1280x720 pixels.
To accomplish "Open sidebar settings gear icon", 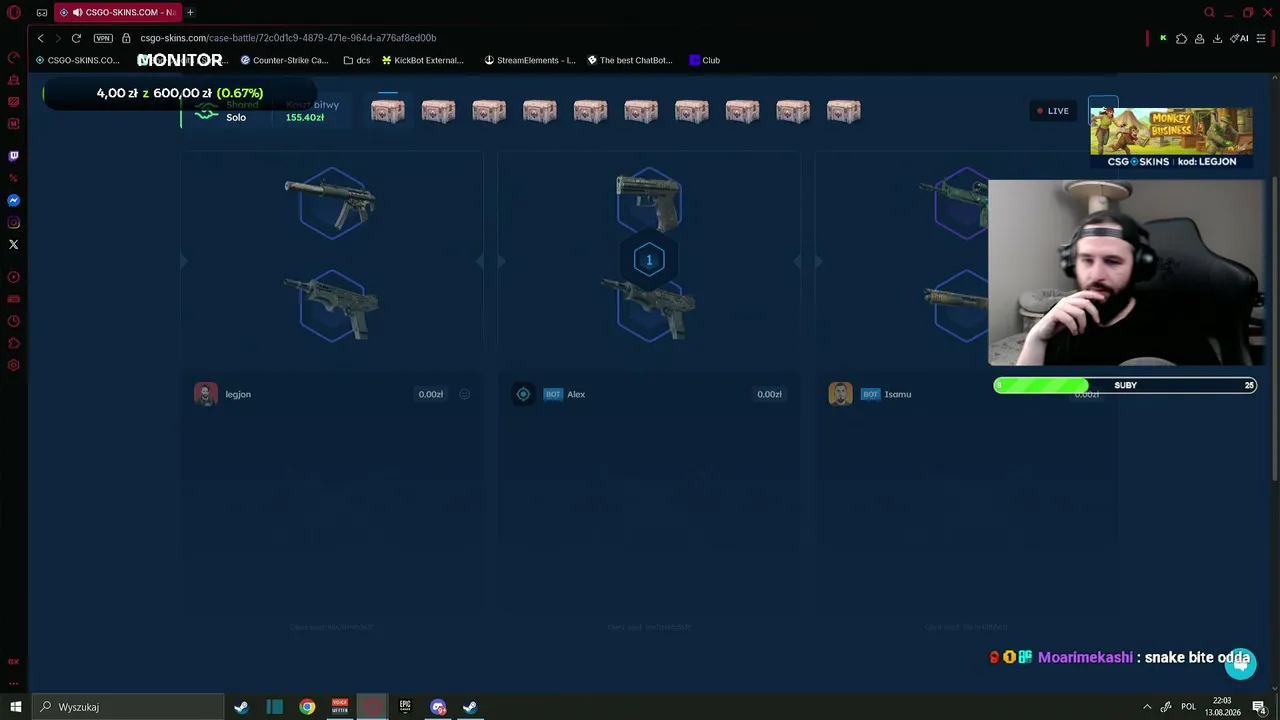I will (x=14, y=365).
